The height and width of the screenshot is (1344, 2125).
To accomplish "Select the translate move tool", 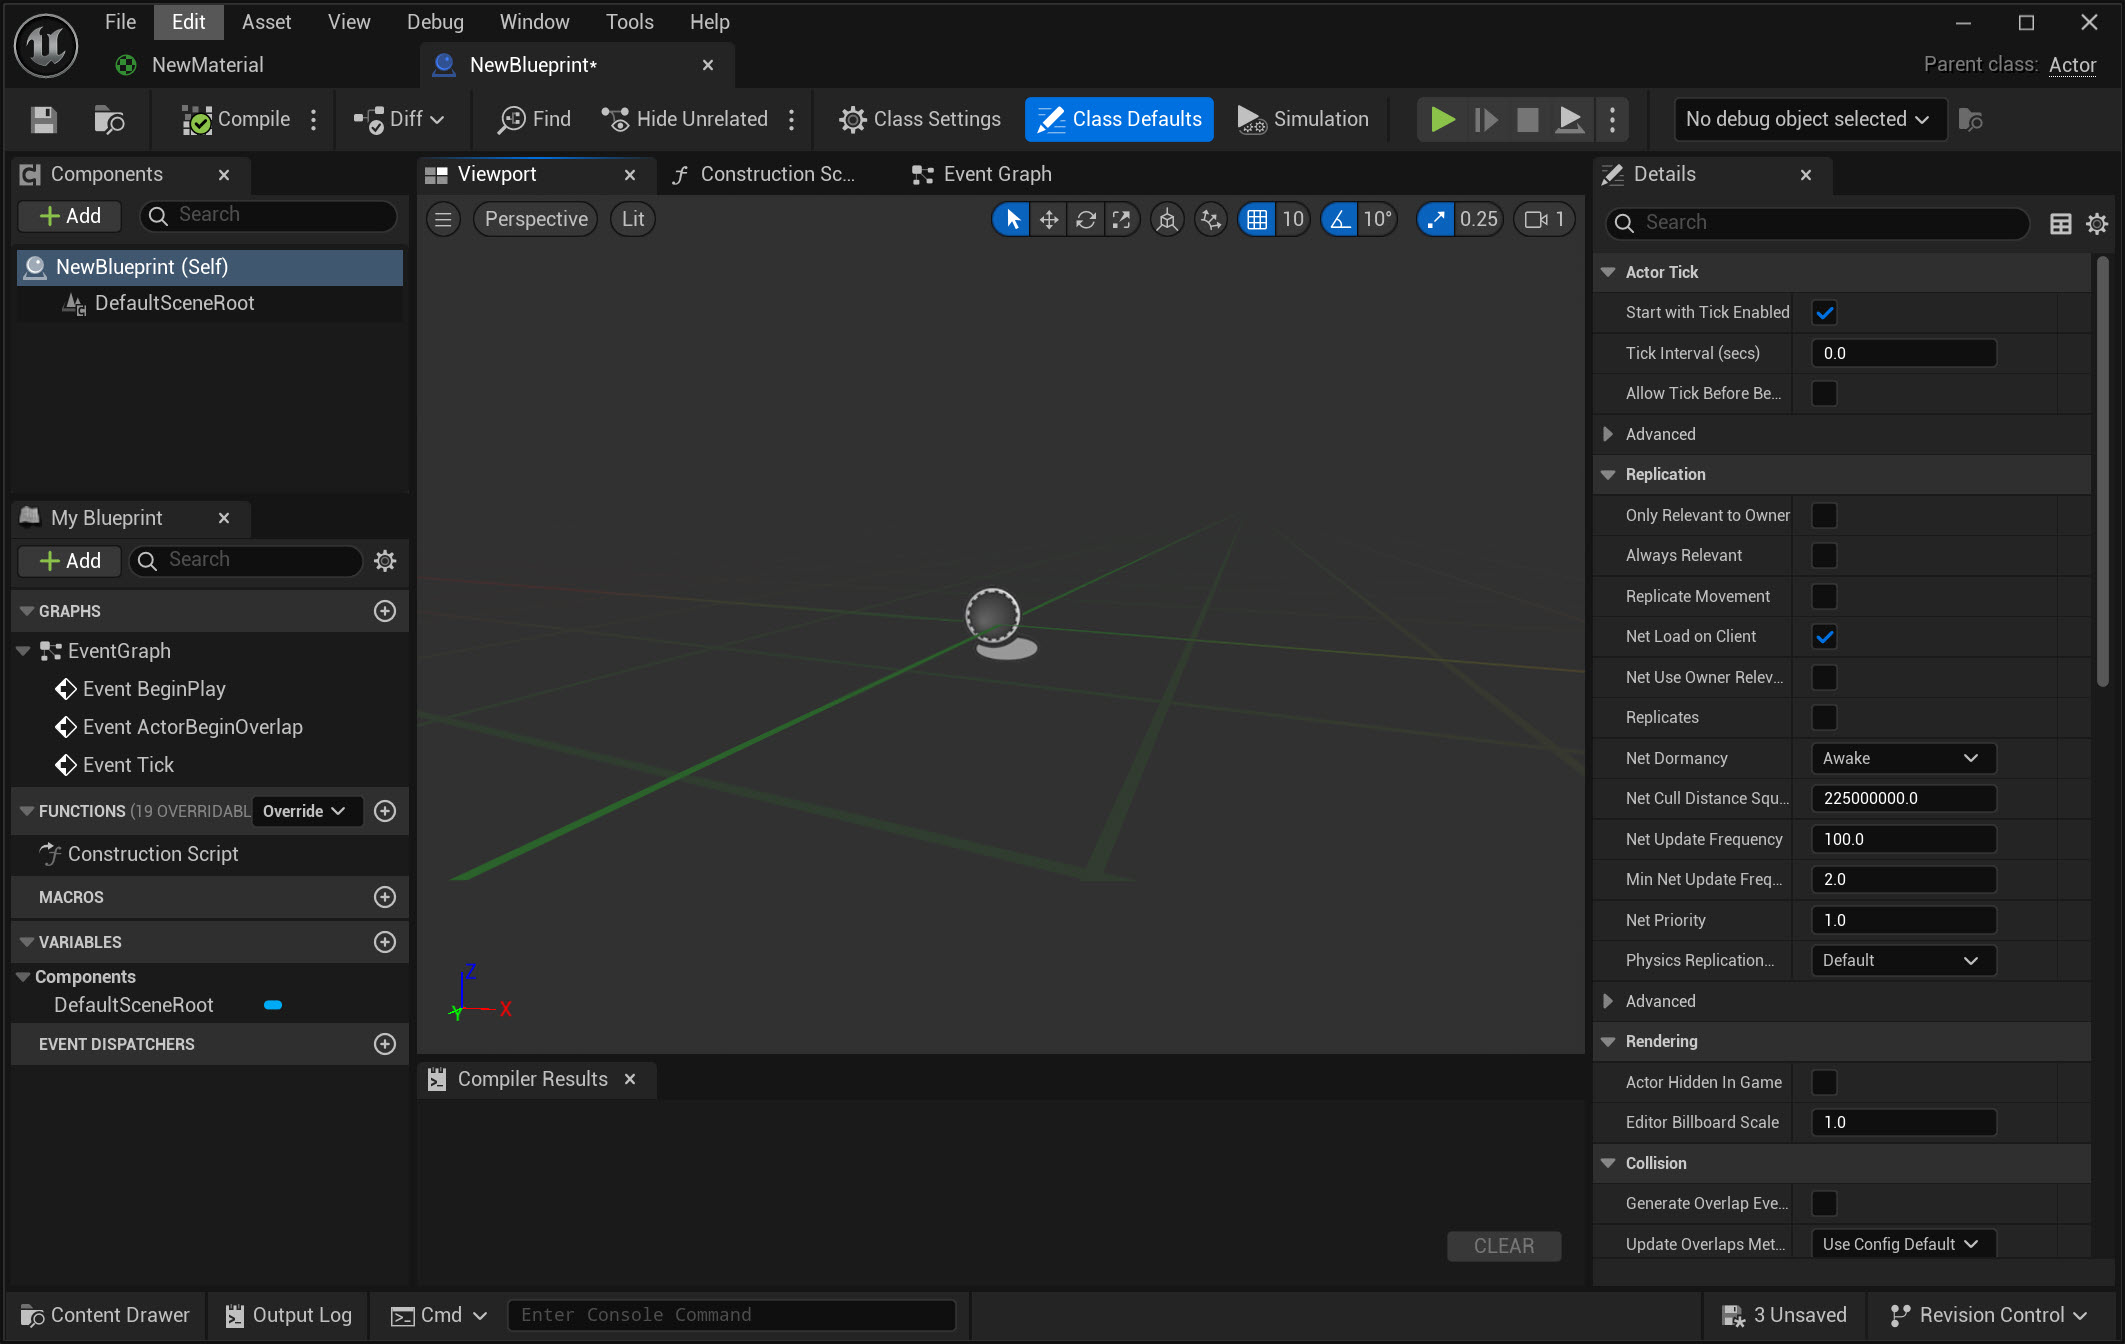I will [1049, 220].
